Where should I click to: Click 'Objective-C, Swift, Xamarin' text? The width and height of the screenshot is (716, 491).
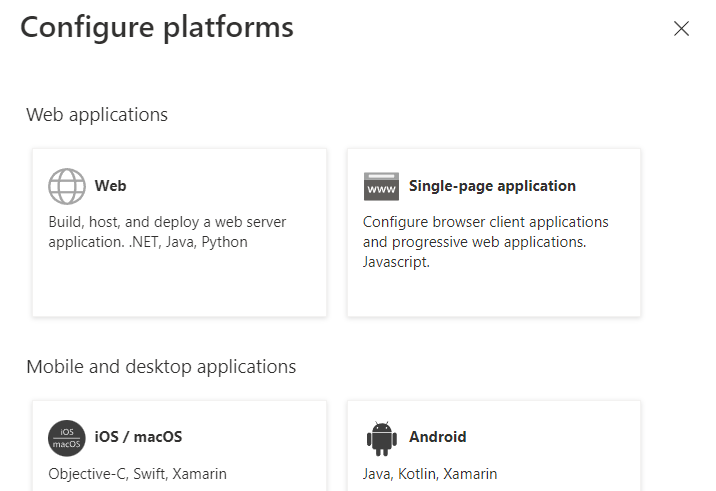137,474
